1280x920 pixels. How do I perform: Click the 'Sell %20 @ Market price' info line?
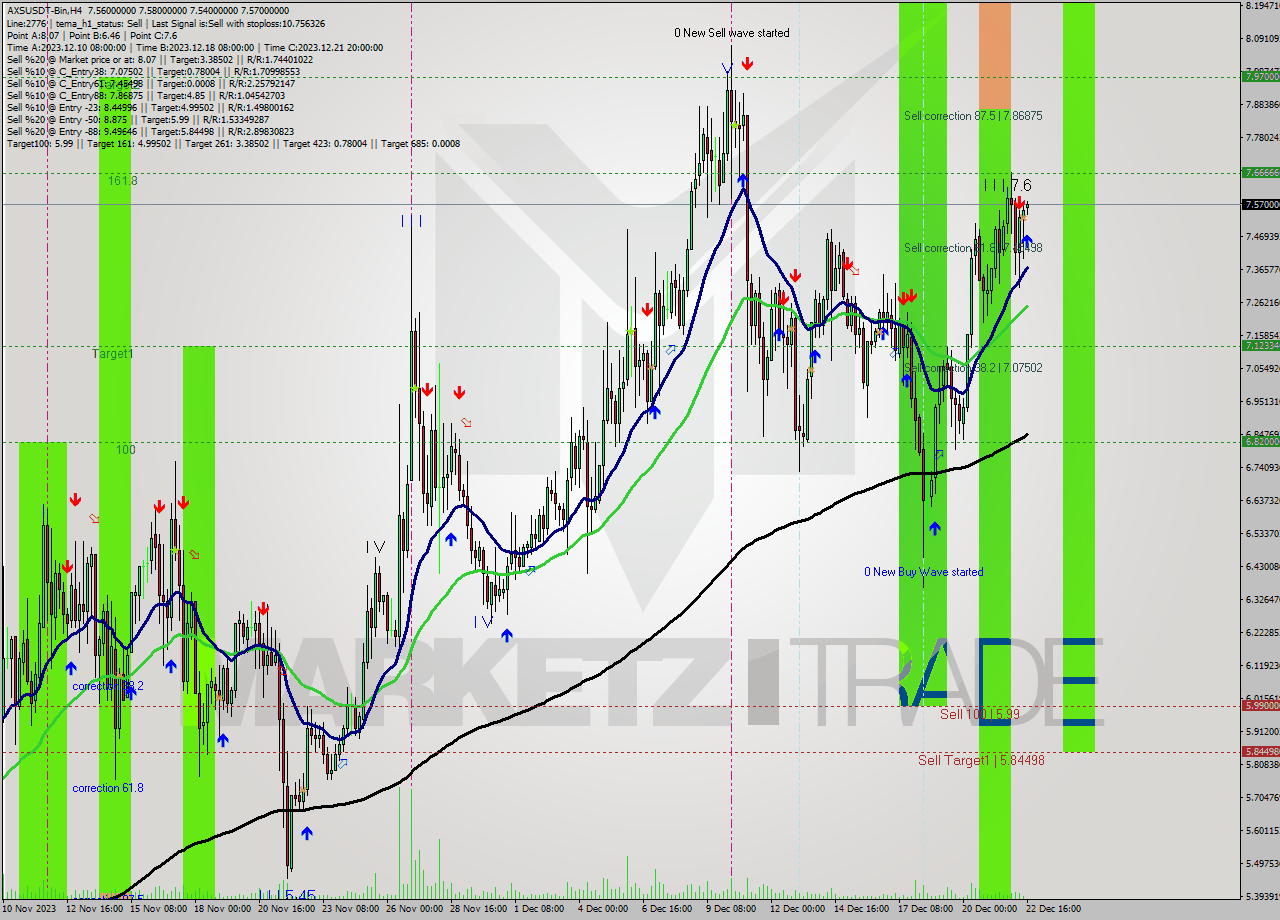(159, 59)
